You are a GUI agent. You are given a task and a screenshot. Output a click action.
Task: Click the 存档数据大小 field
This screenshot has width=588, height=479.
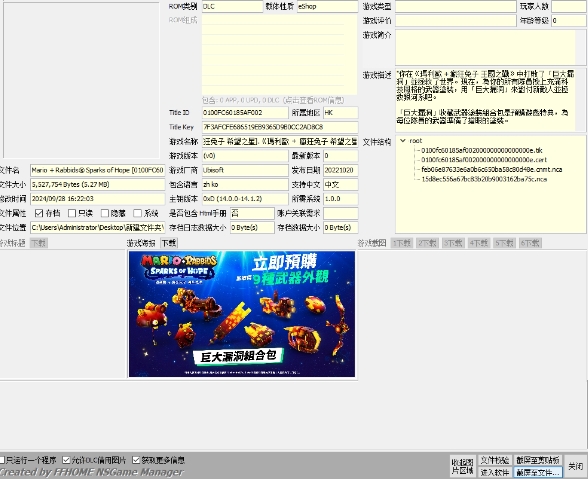click(x=340, y=227)
